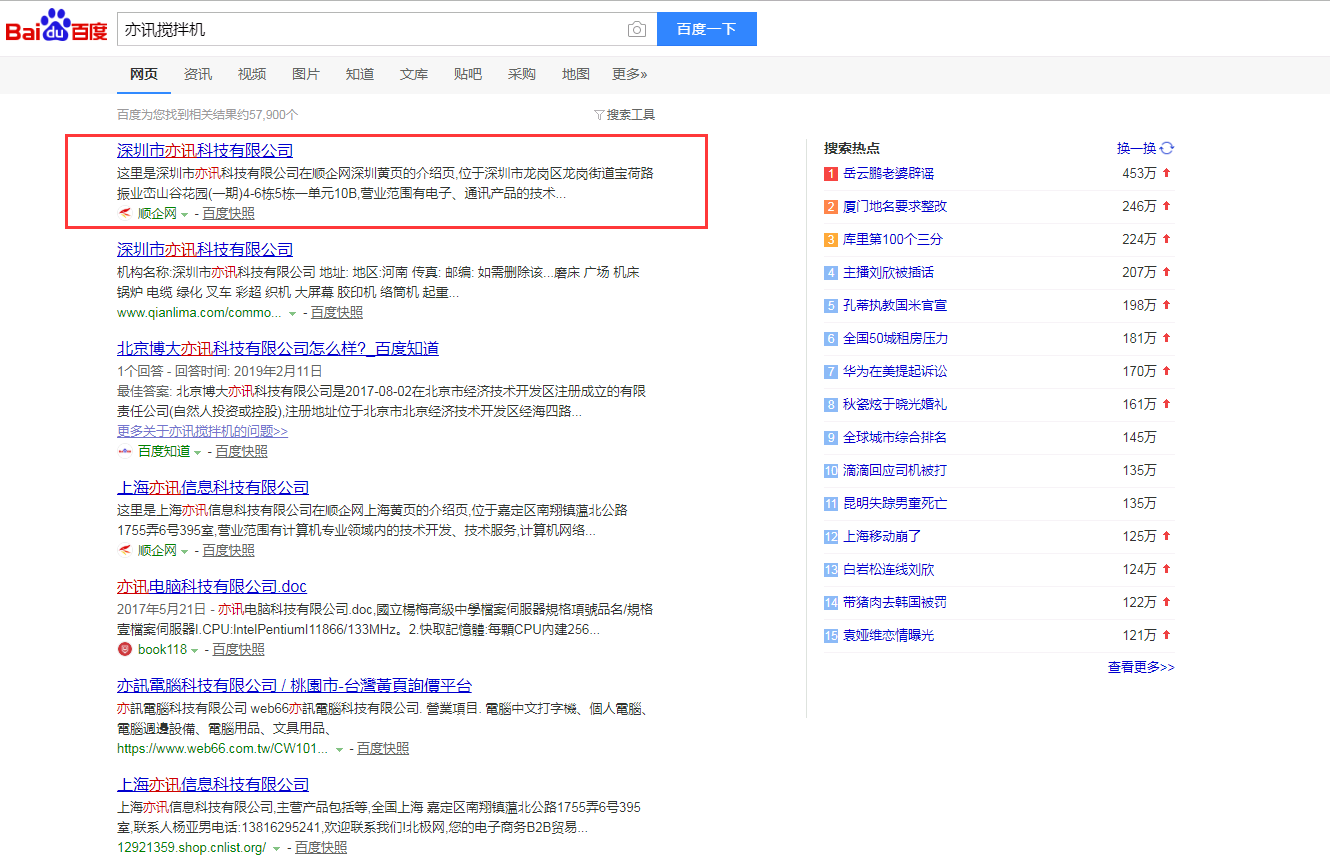Click 顺企网 favicon under 上海亦讯 result
The width and height of the screenshot is (1330, 862).
click(124, 550)
